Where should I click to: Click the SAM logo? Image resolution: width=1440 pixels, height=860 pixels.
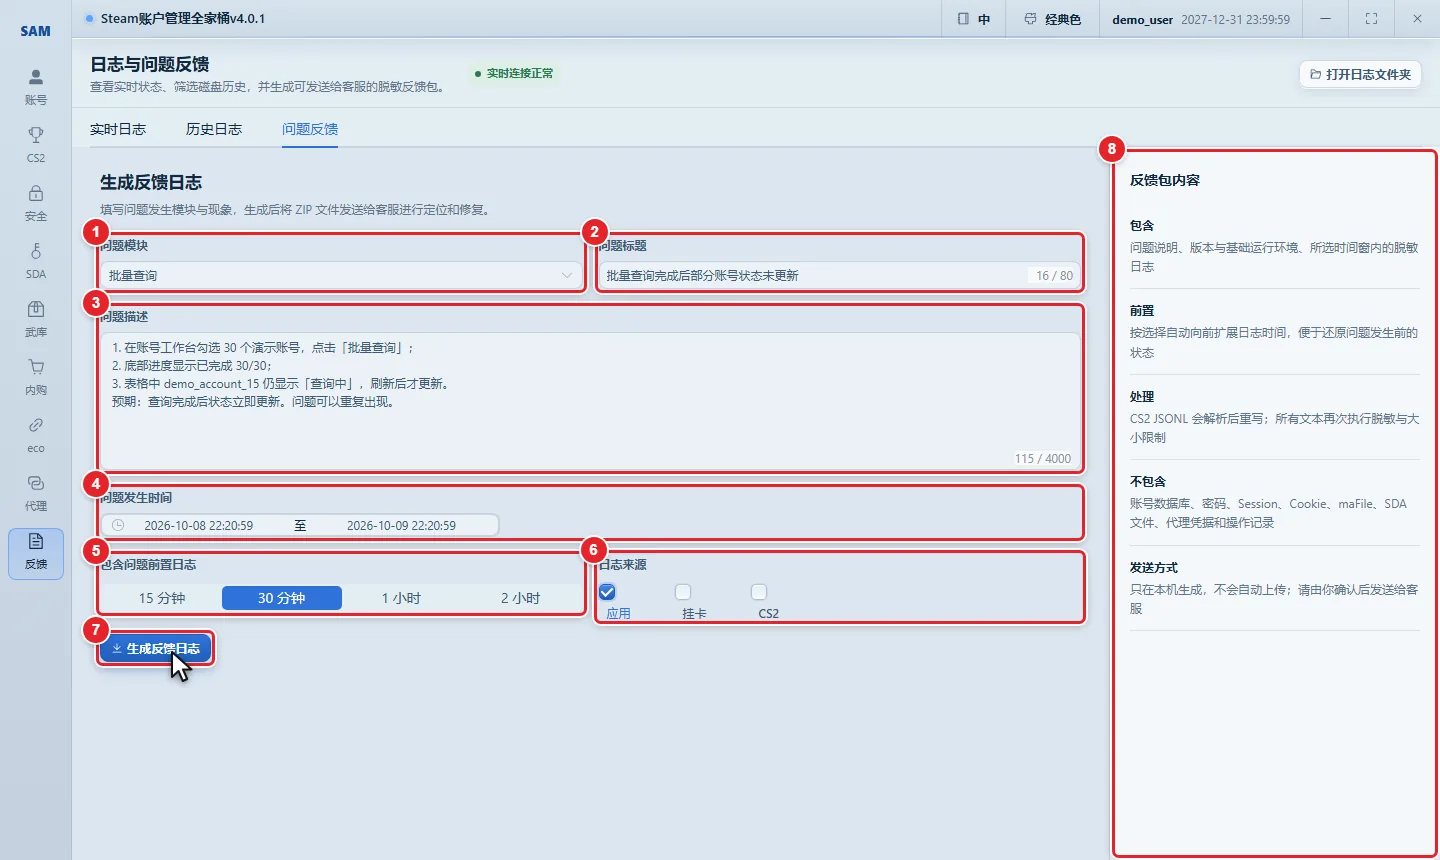pos(36,31)
